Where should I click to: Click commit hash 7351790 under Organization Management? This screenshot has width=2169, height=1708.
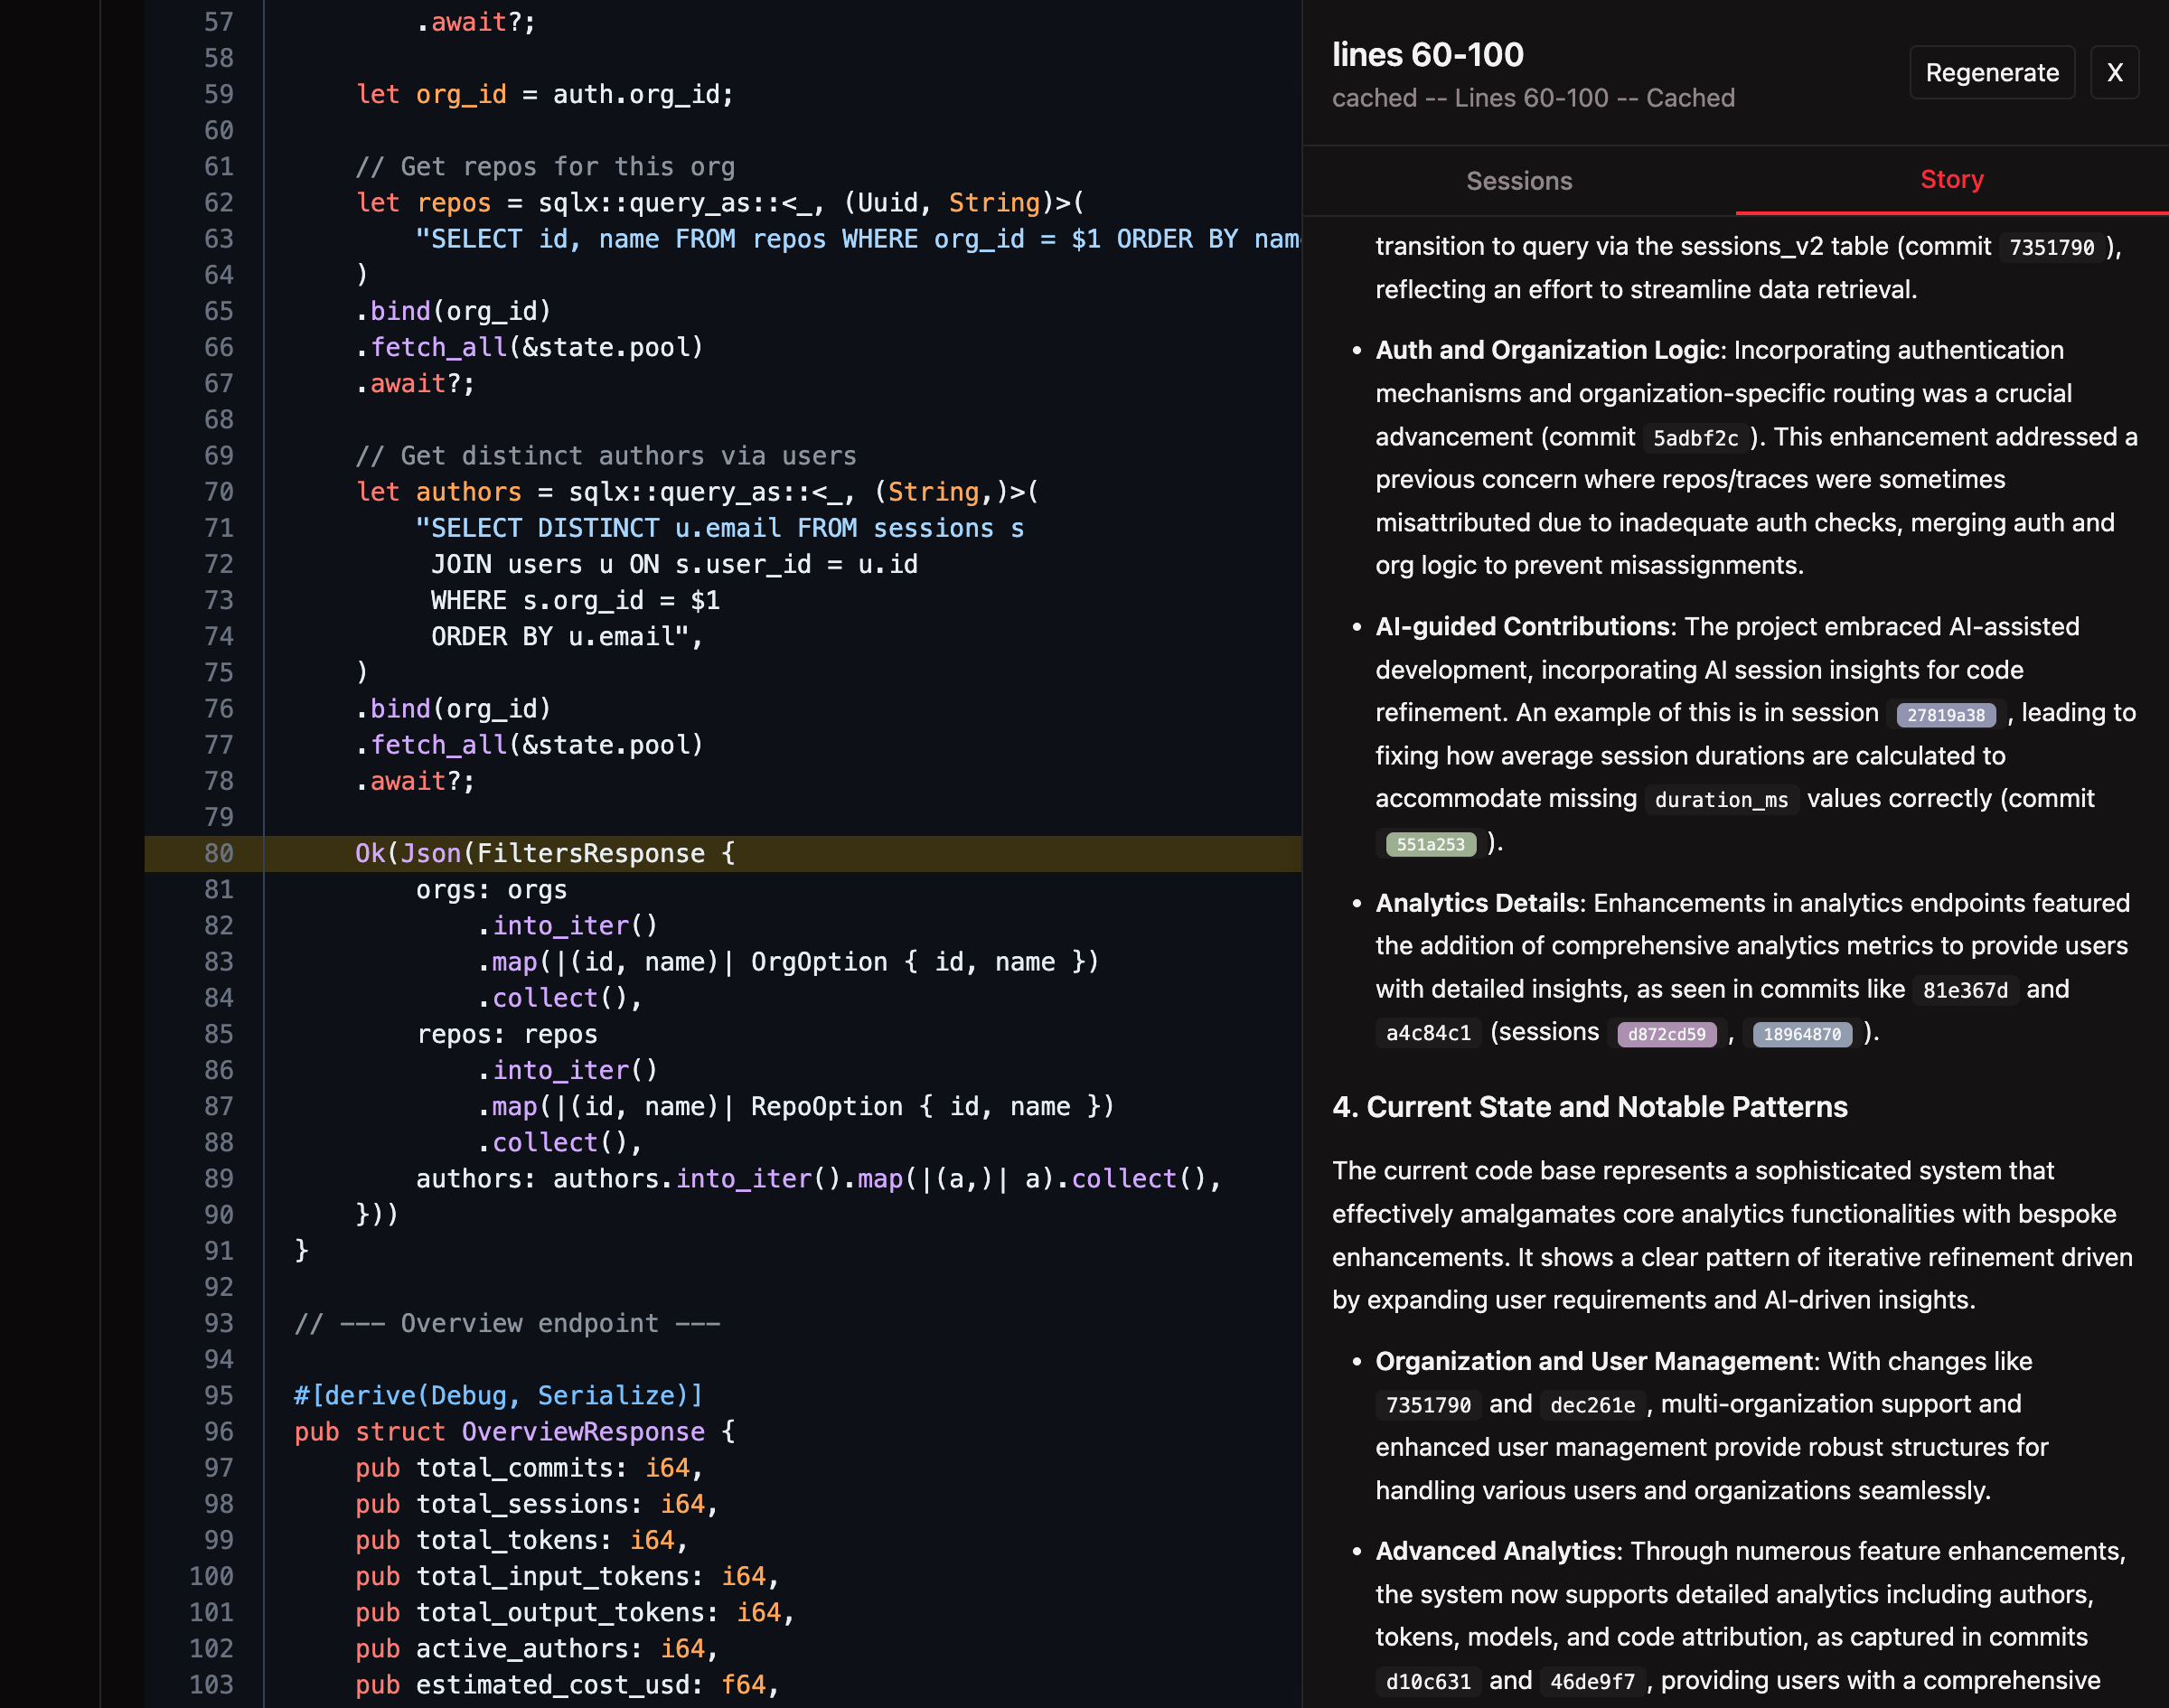coord(1428,1406)
